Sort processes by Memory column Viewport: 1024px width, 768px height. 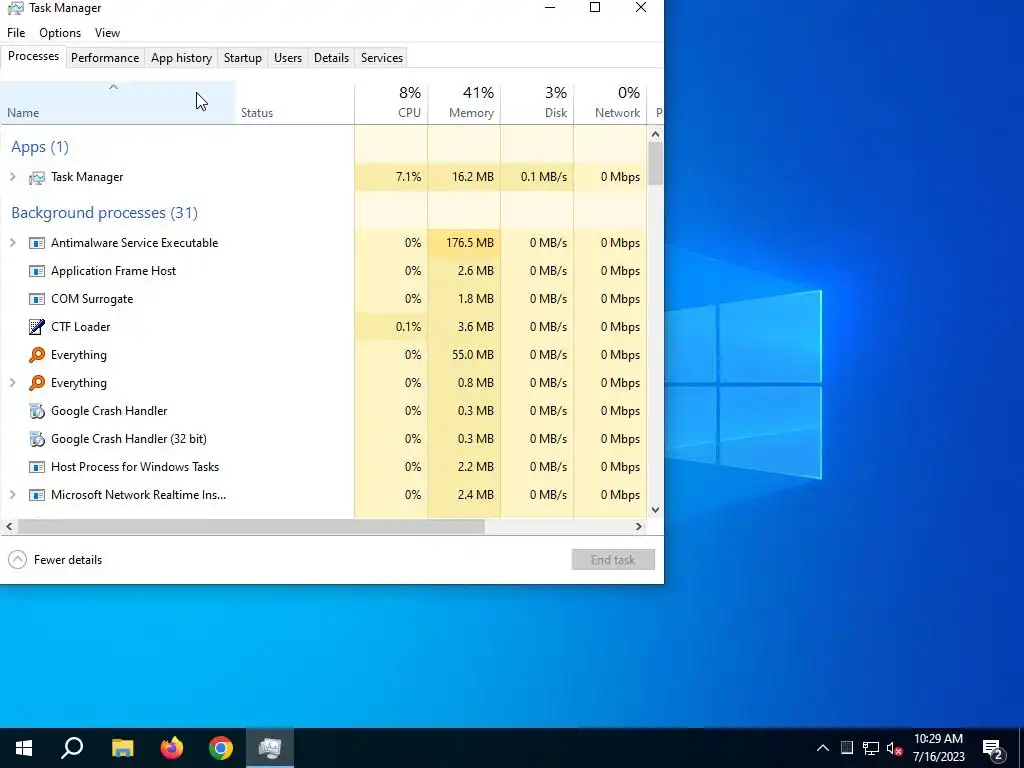tap(464, 103)
